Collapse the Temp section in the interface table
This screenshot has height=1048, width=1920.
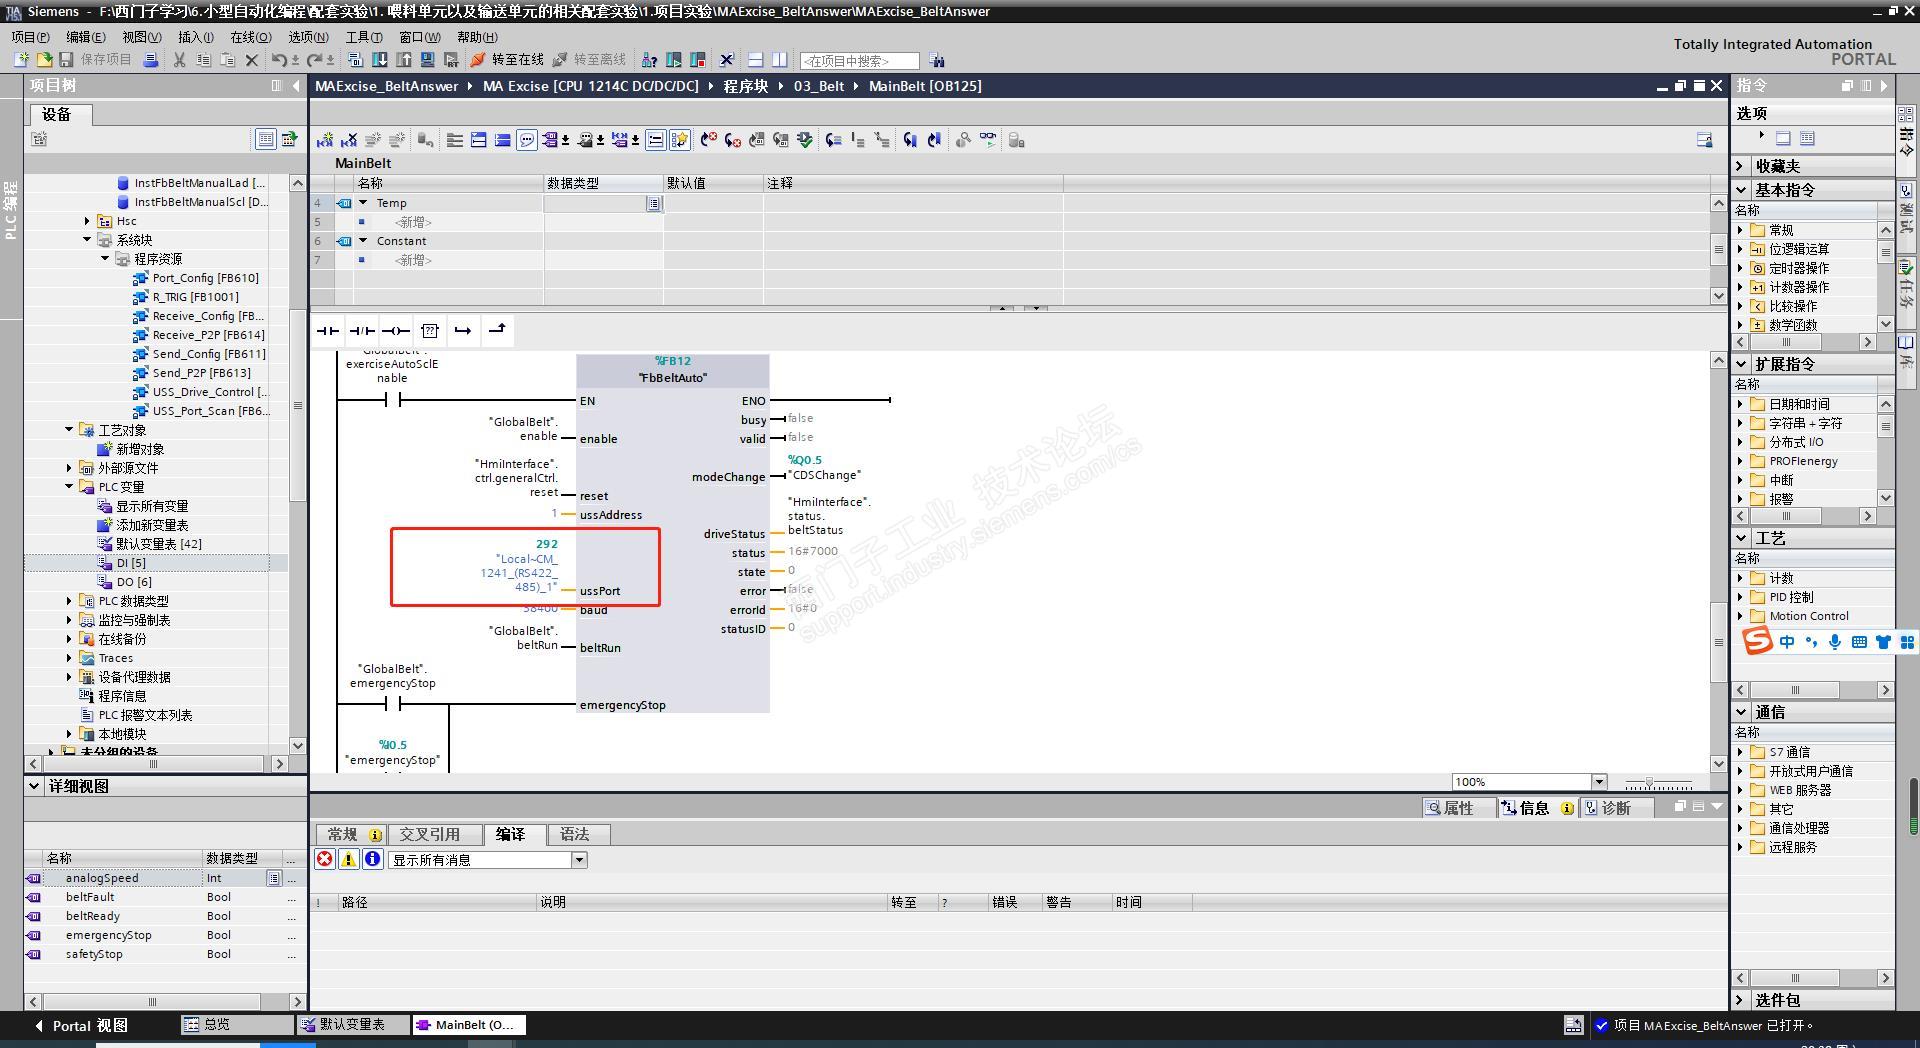click(363, 203)
